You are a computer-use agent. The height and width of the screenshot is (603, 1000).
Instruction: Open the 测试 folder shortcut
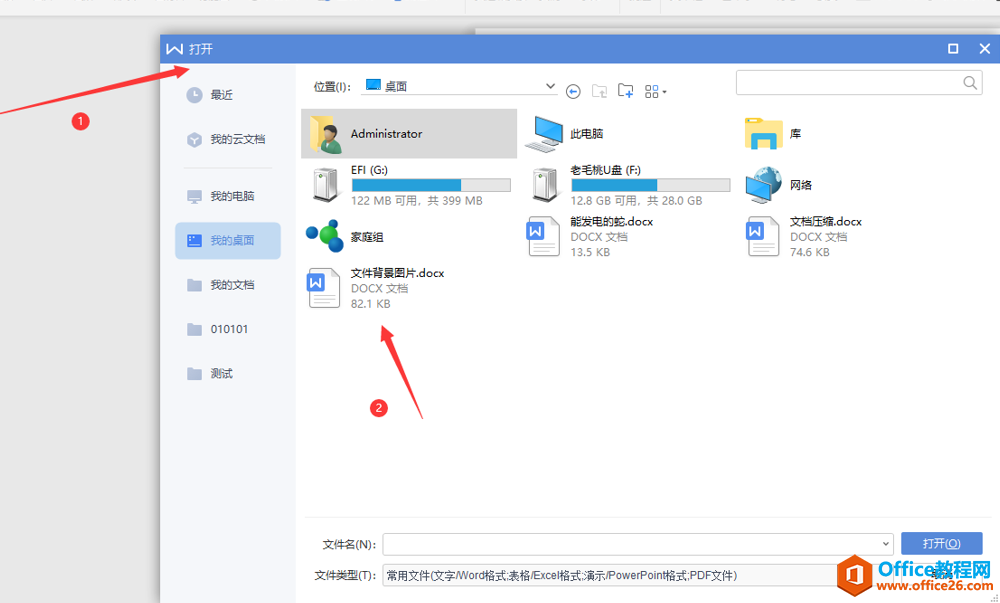tap(209, 374)
